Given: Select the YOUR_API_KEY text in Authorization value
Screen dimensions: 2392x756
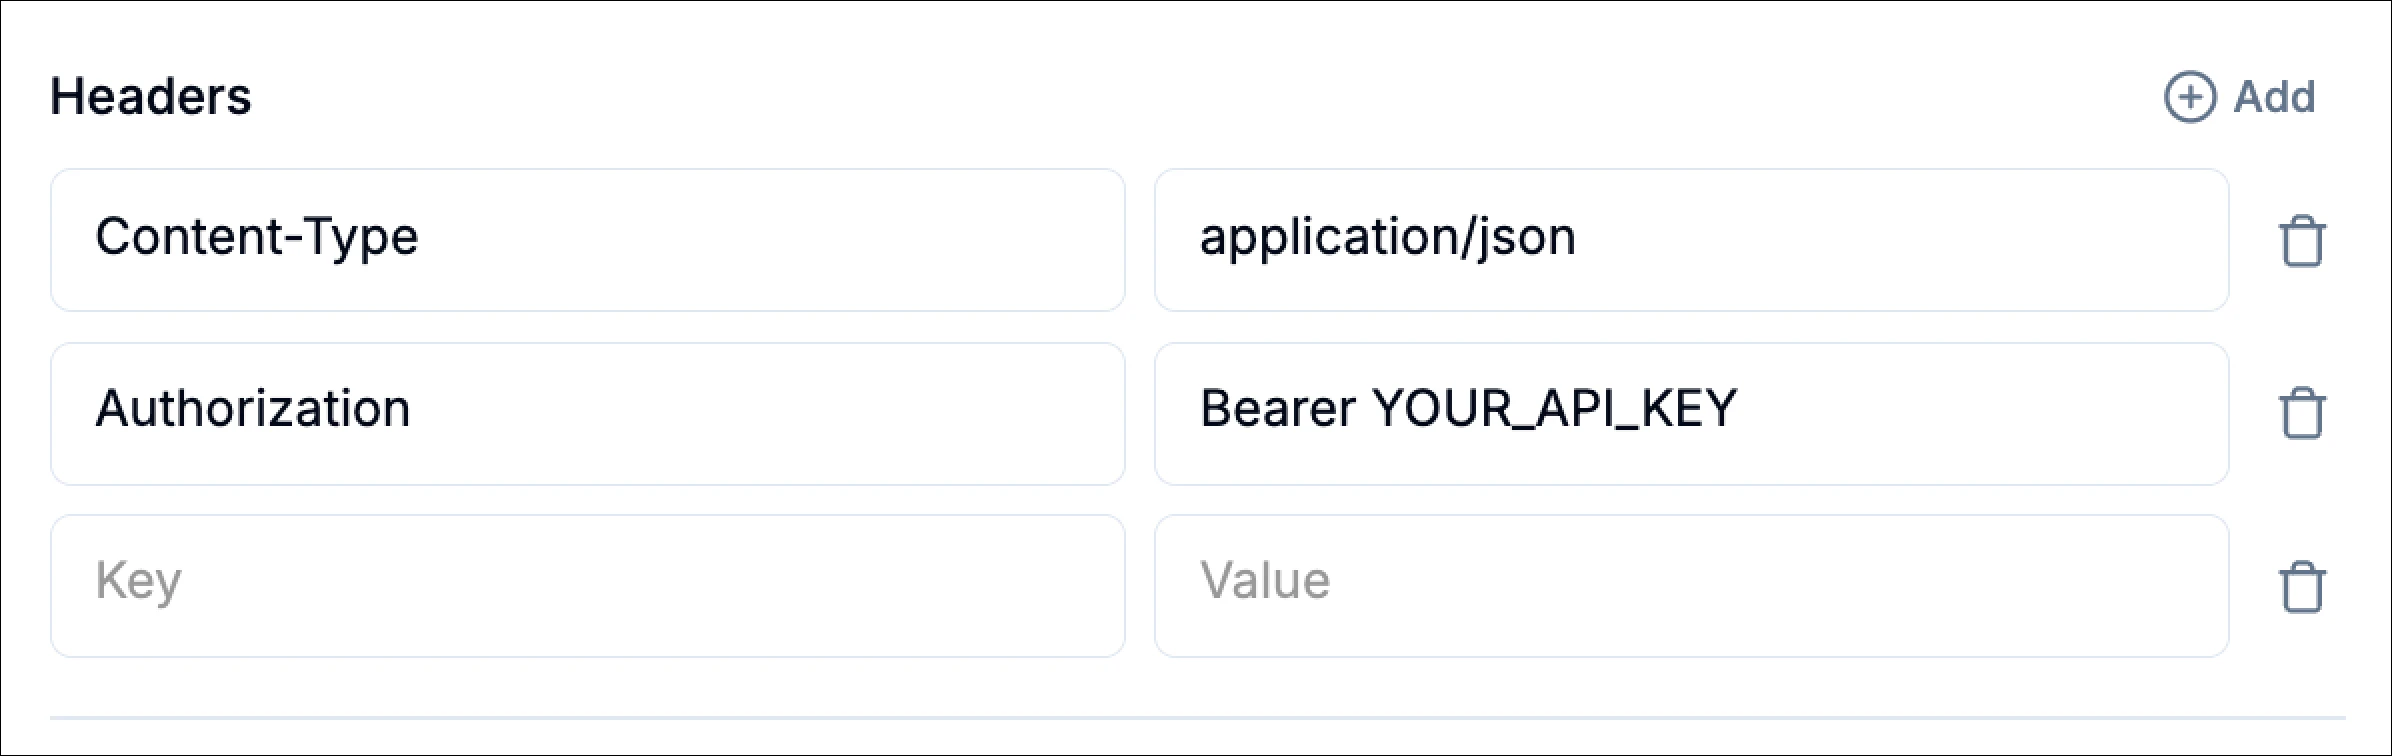Looking at the screenshot, I should 1555,408.
